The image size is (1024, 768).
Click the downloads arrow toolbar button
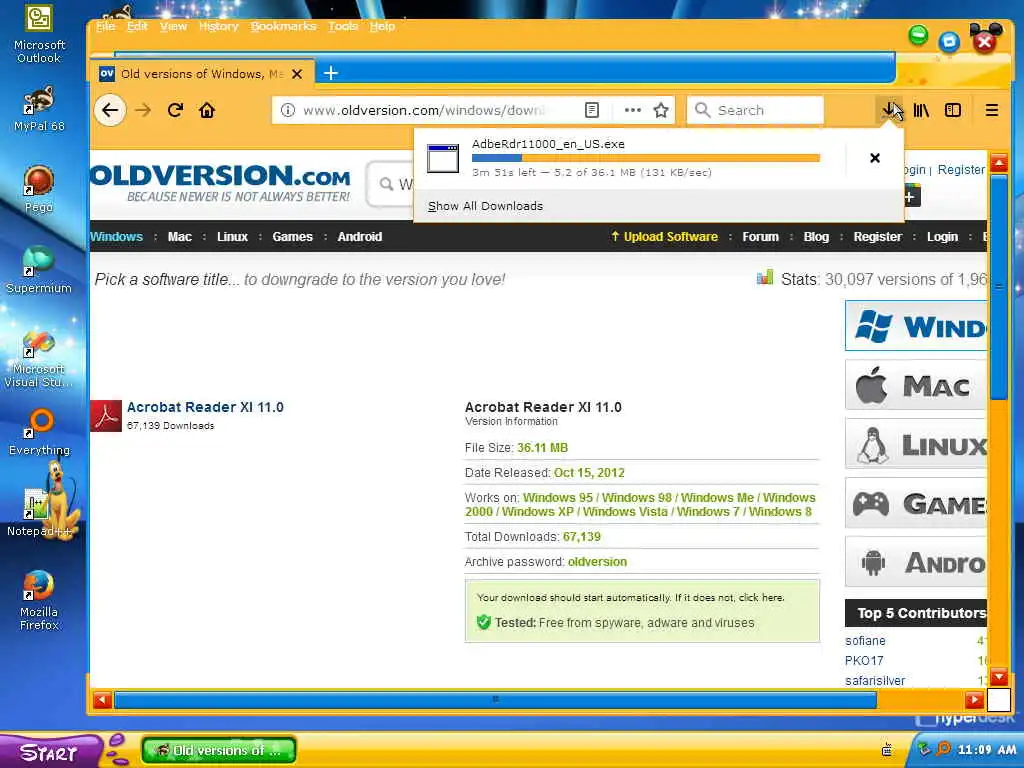(889, 110)
